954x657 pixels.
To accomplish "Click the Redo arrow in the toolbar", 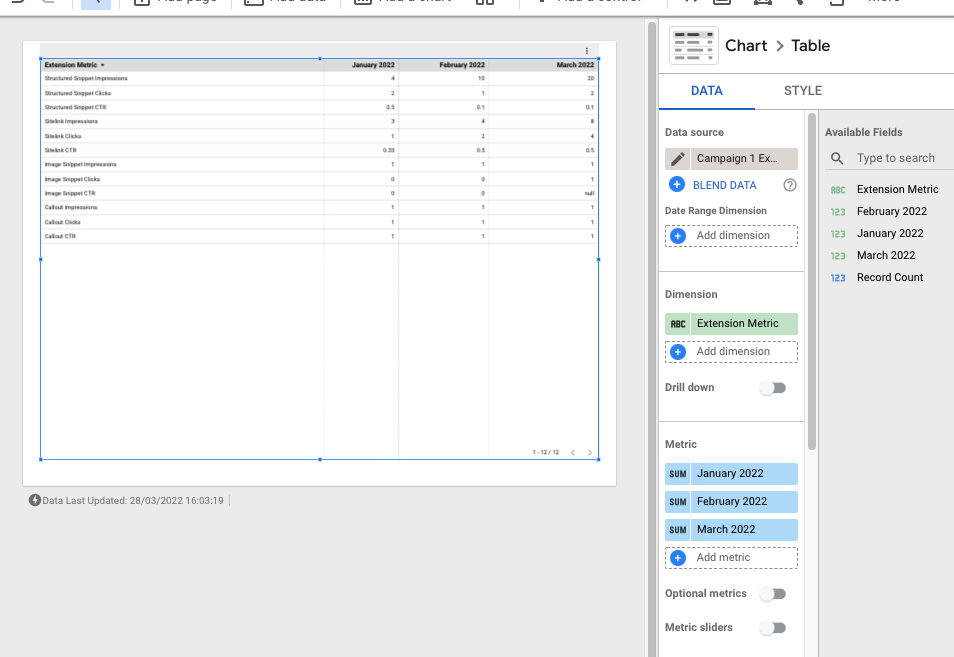I will [x=50, y=4].
